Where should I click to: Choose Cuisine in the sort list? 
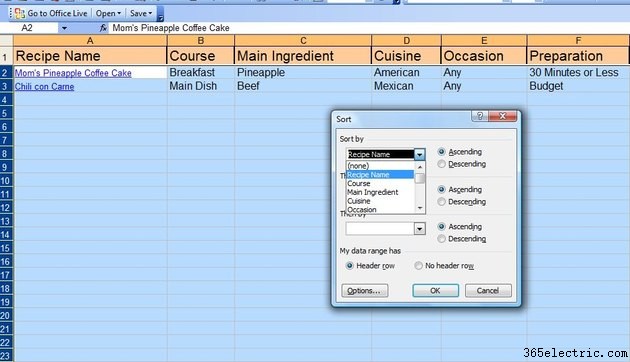click(x=380, y=201)
